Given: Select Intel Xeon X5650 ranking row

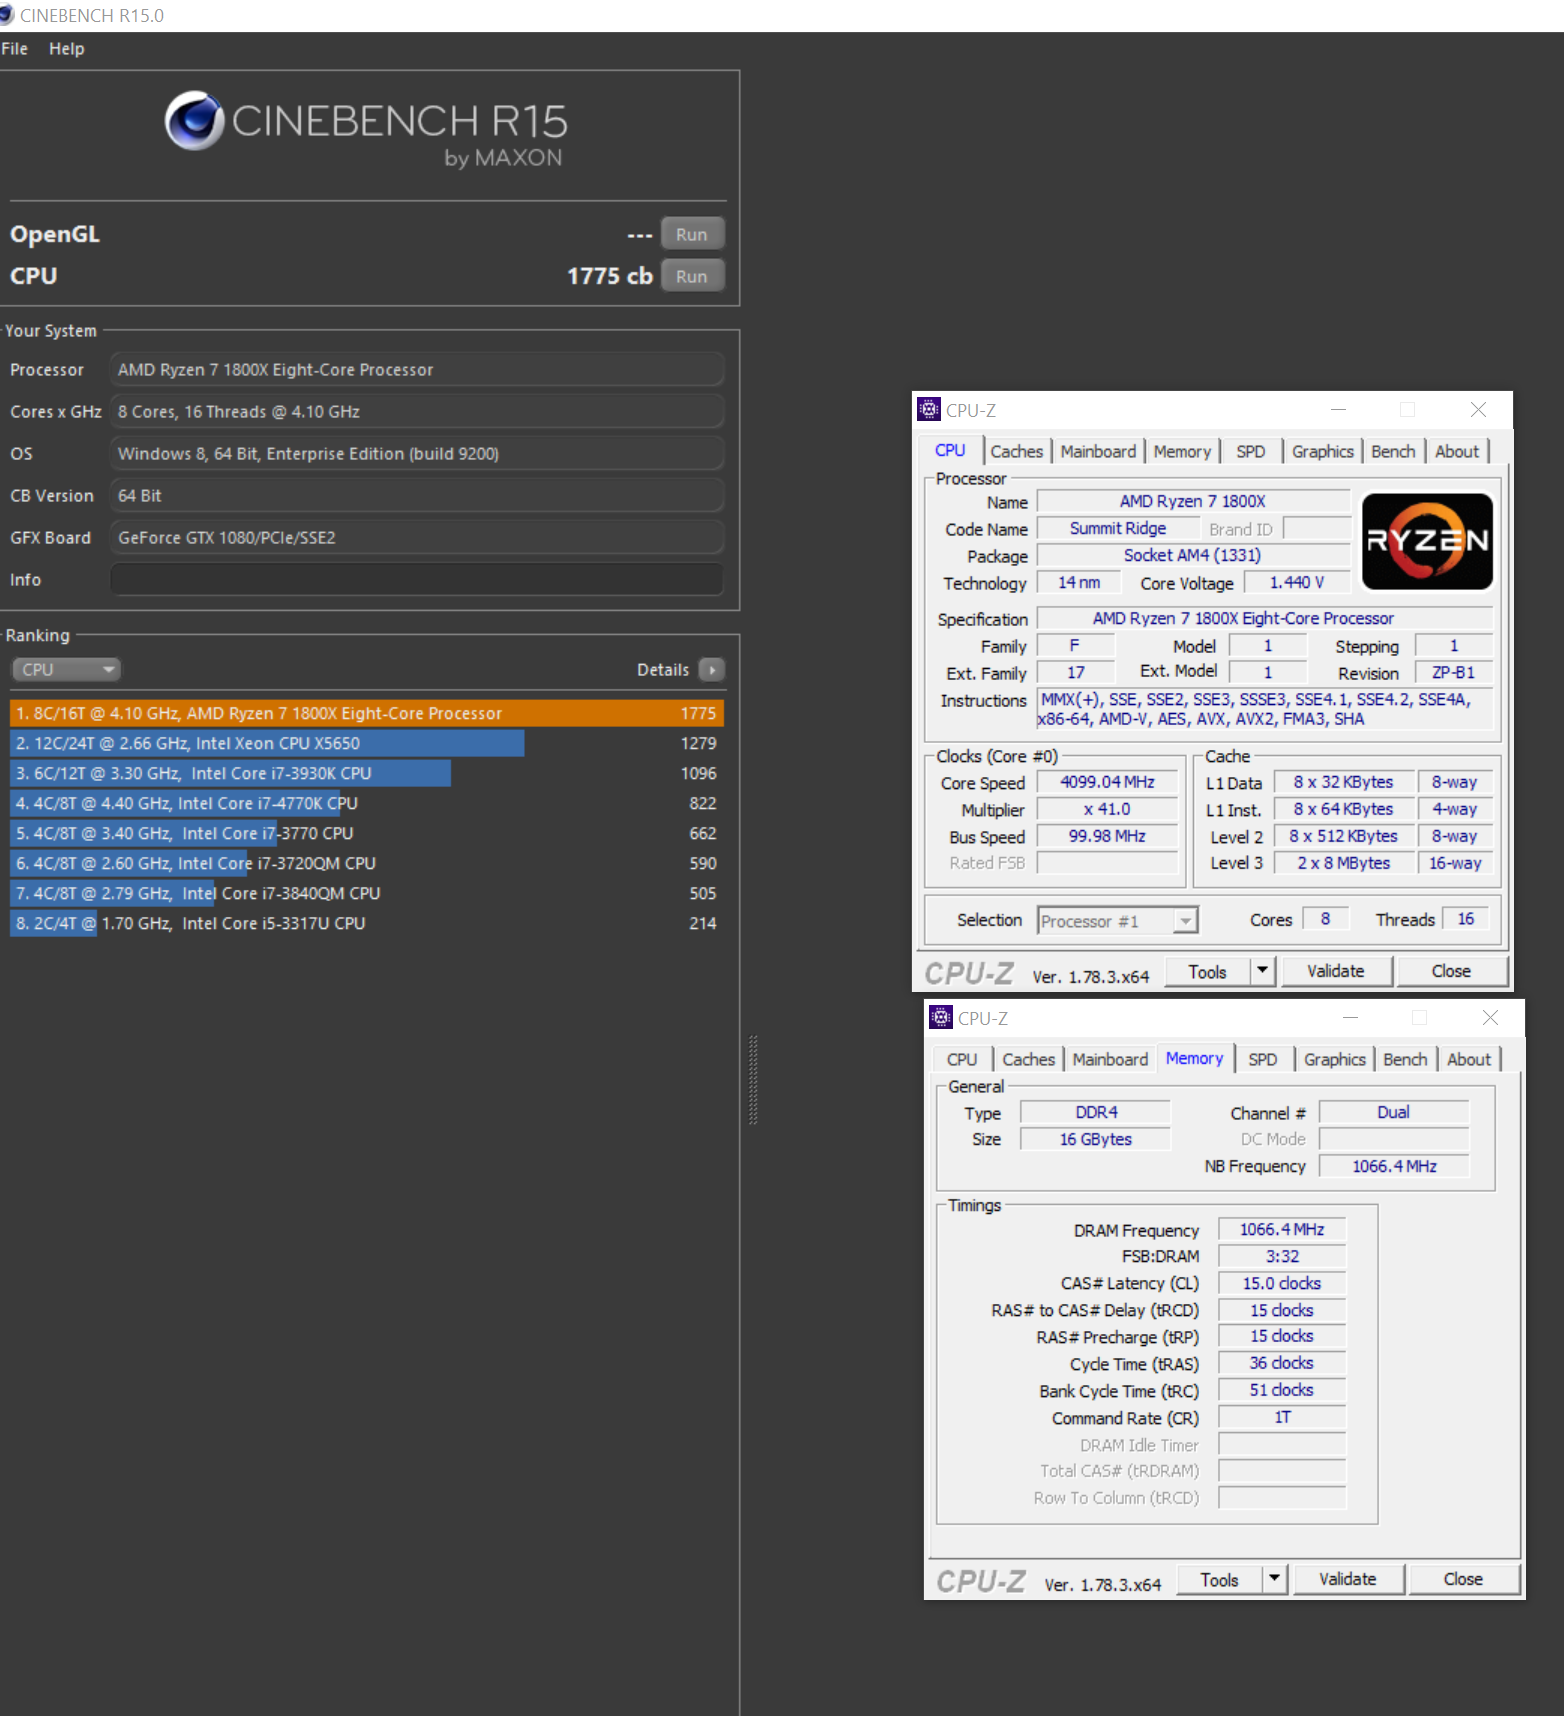Looking at the screenshot, I should (x=367, y=743).
